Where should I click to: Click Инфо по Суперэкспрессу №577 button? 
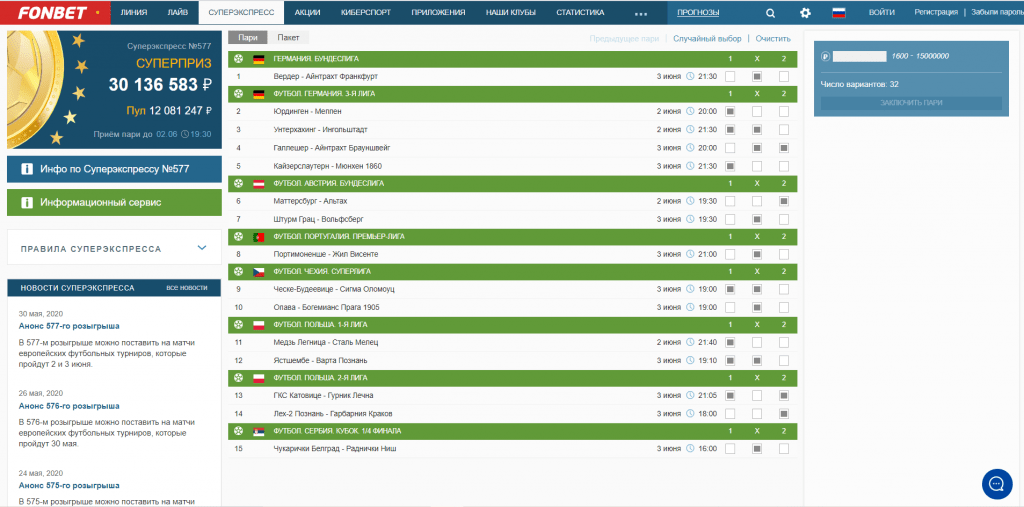click(x=114, y=169)
